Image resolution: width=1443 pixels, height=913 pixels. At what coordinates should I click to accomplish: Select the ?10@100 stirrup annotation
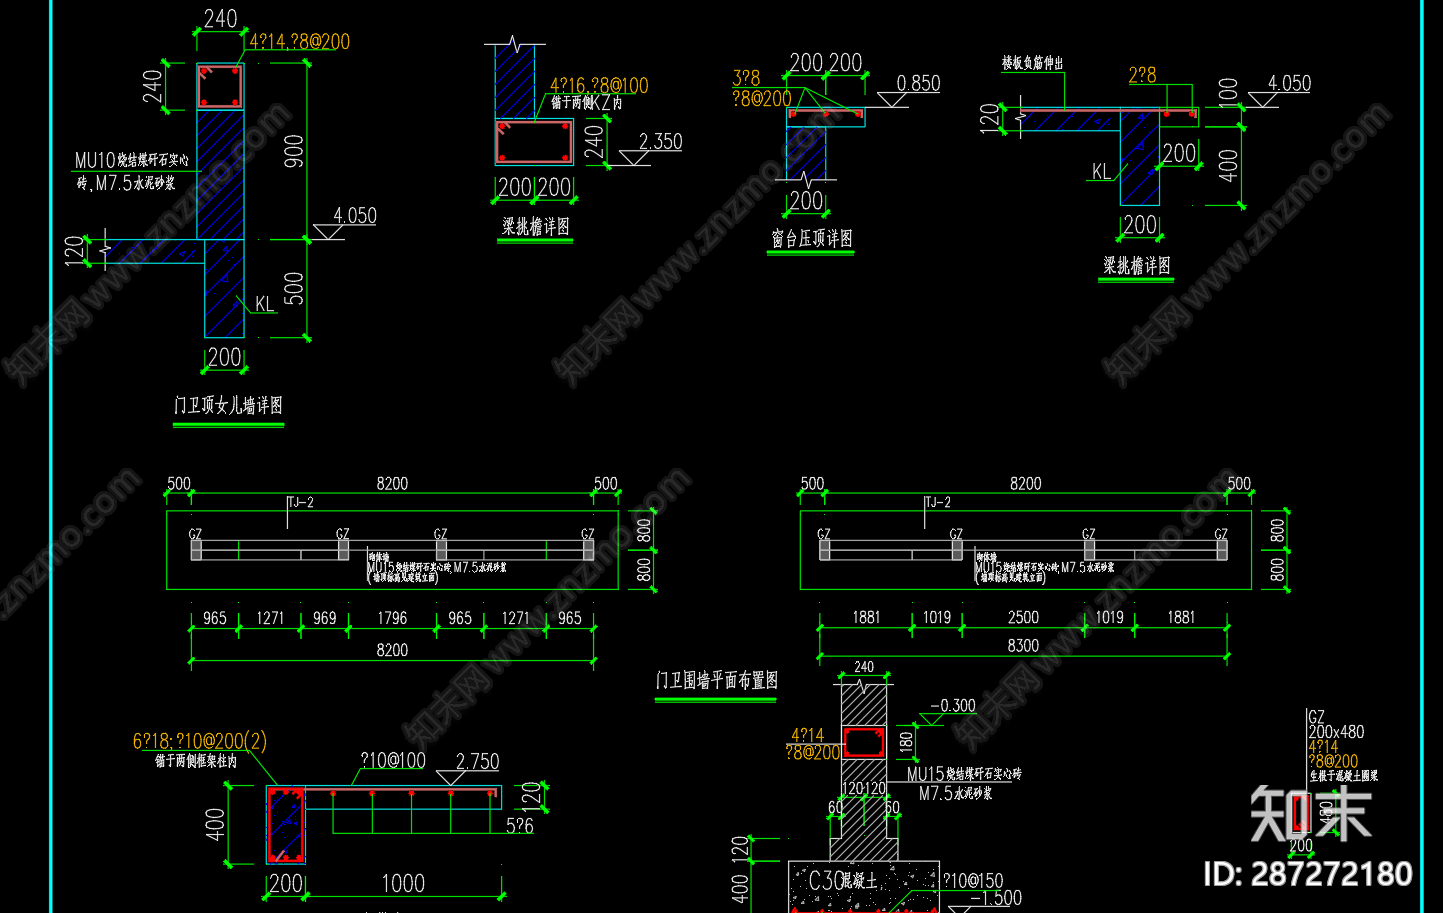tap(392, 761)
